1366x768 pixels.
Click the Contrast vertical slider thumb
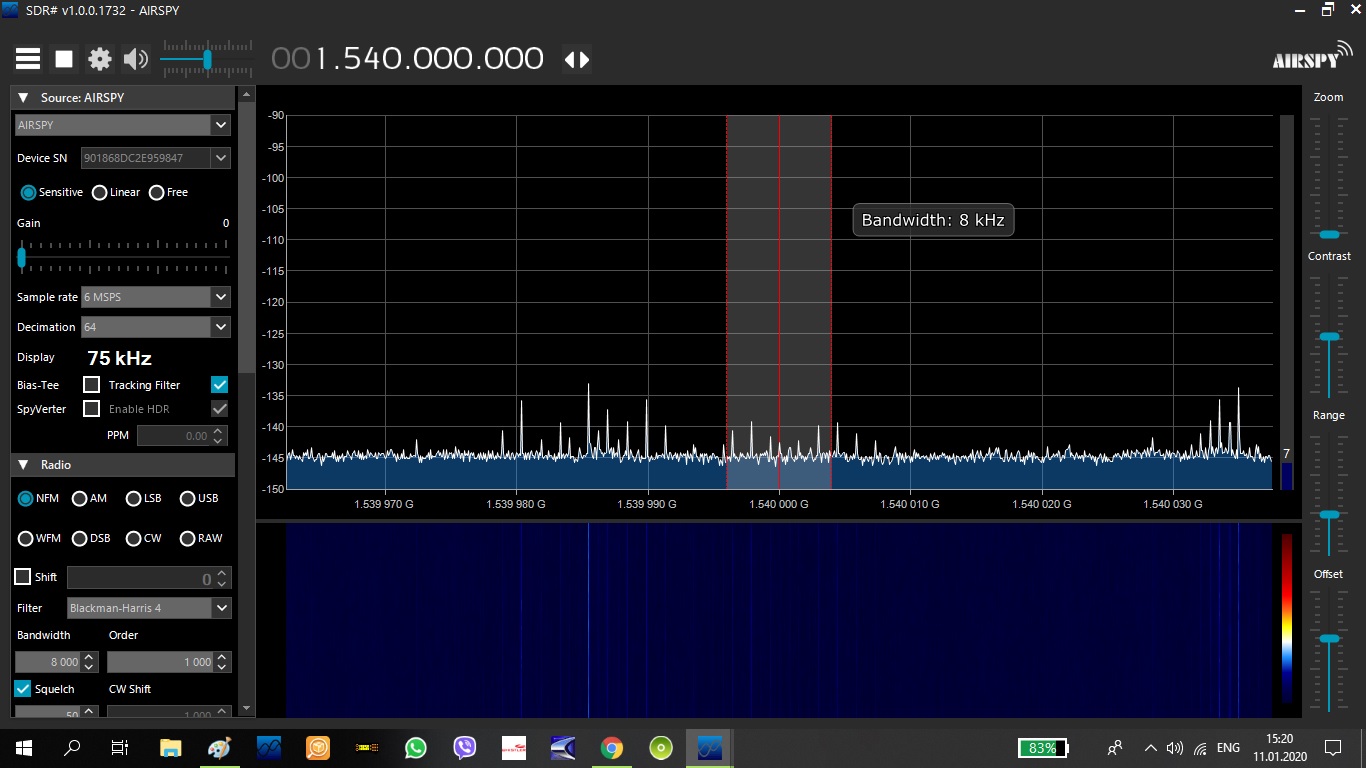click(1329, 337)
